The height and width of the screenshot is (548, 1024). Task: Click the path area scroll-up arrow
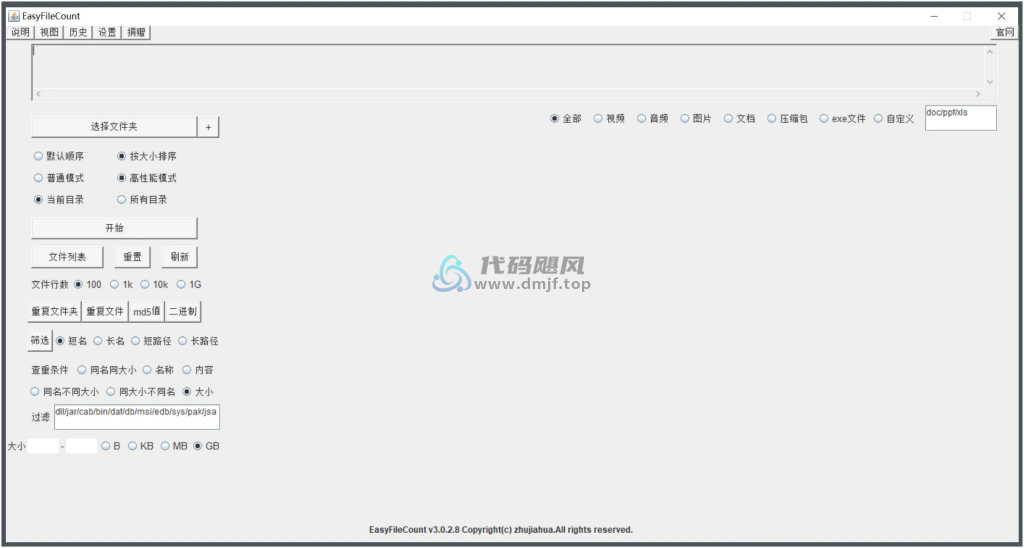pyautogui.click(x=989, y=52)
